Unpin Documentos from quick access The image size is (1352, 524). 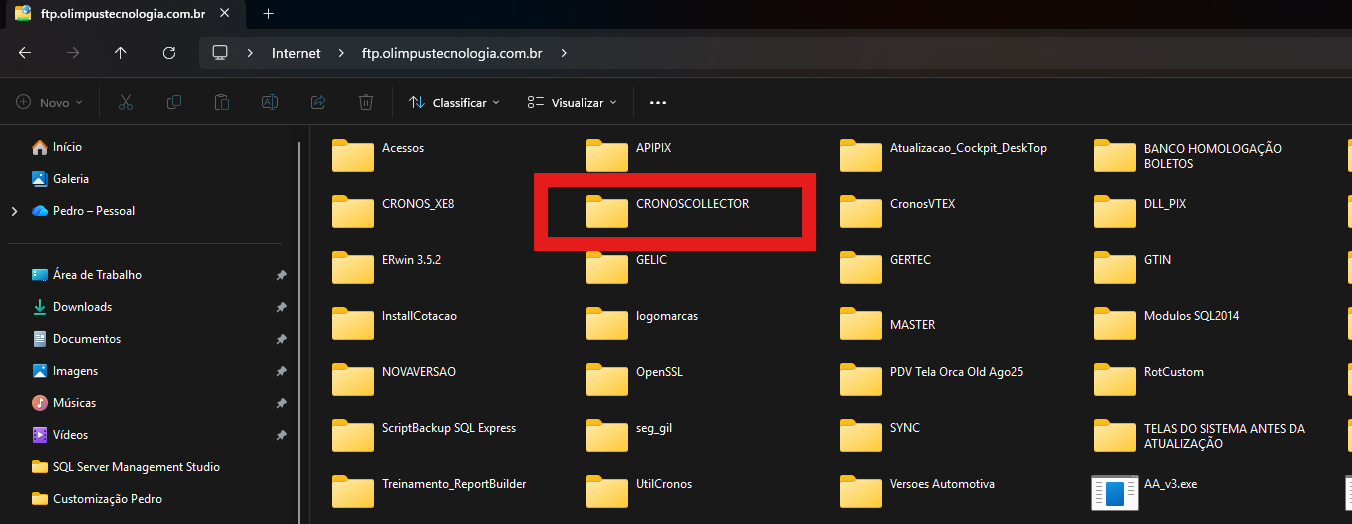(282, 339)
